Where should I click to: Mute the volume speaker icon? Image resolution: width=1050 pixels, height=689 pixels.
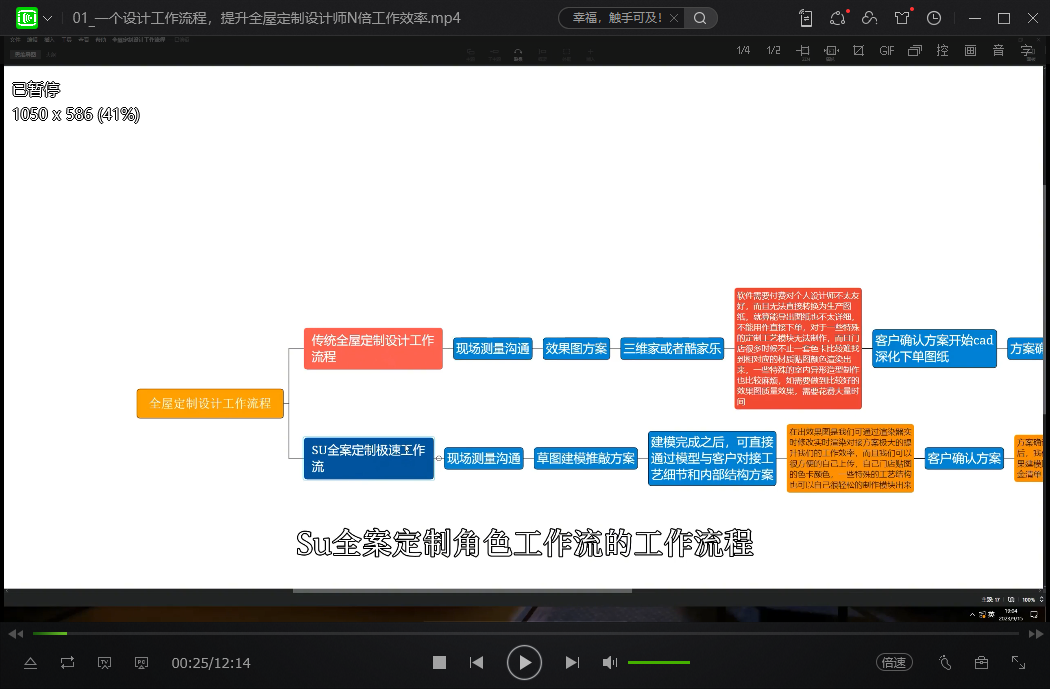[609, 662]
